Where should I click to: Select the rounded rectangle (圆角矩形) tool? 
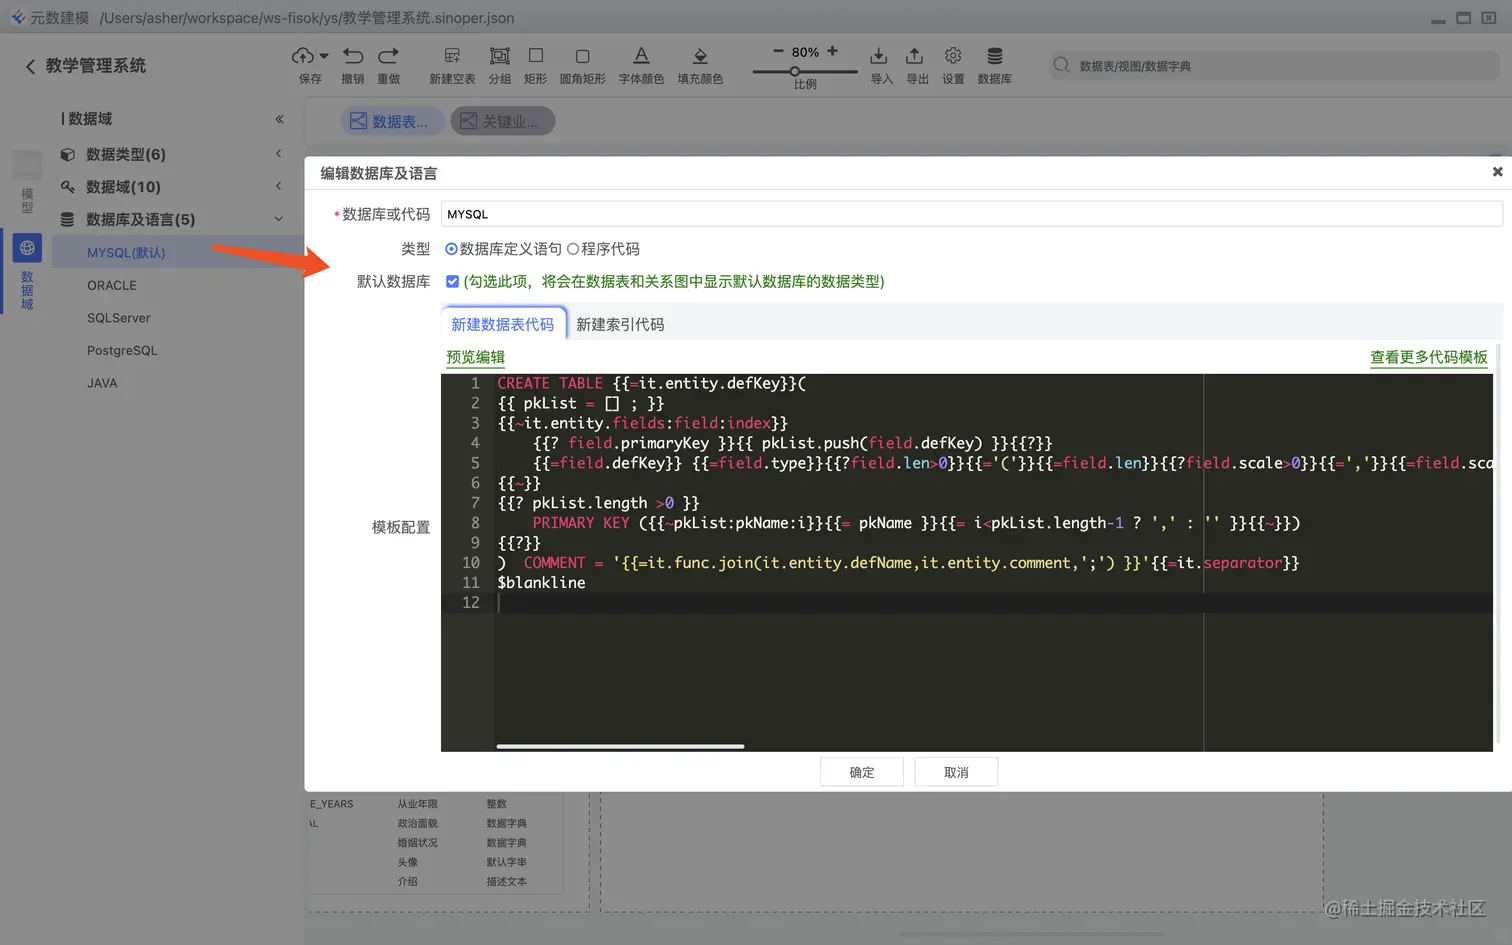click(x=583, y=56)
